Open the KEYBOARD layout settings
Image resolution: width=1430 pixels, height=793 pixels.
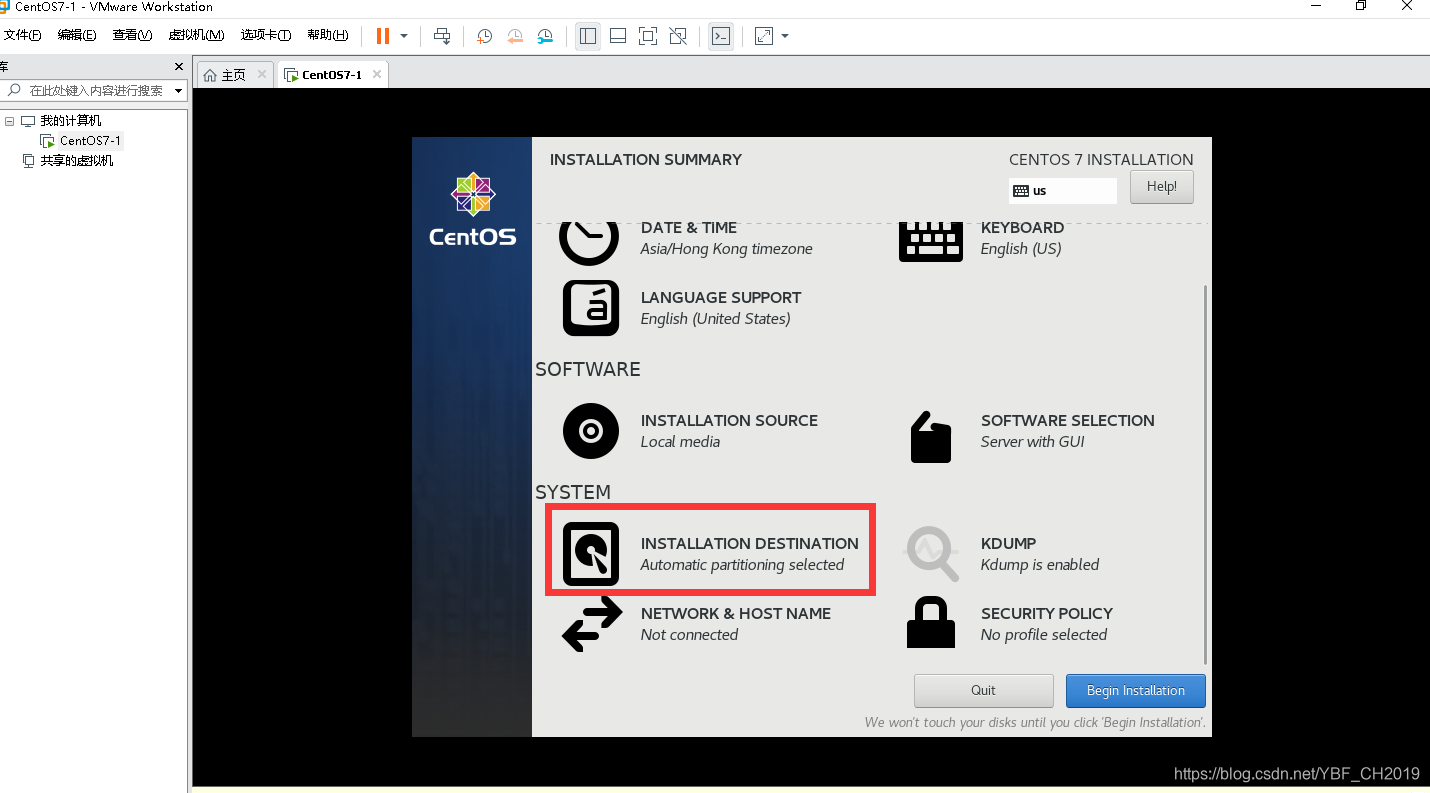[981, 238]
